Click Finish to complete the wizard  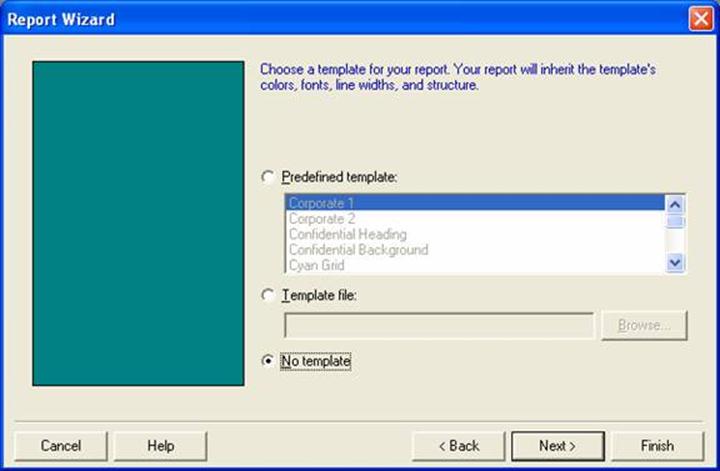click(657, 446)
